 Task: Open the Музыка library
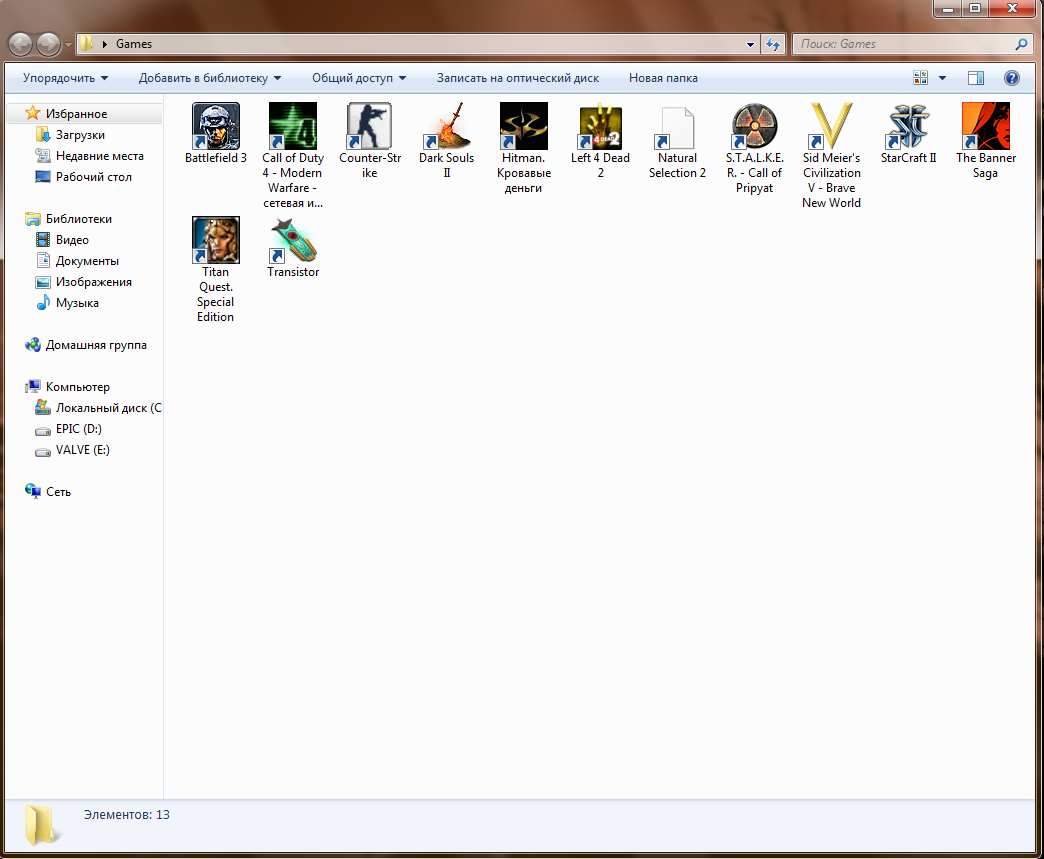click(77, 303)
